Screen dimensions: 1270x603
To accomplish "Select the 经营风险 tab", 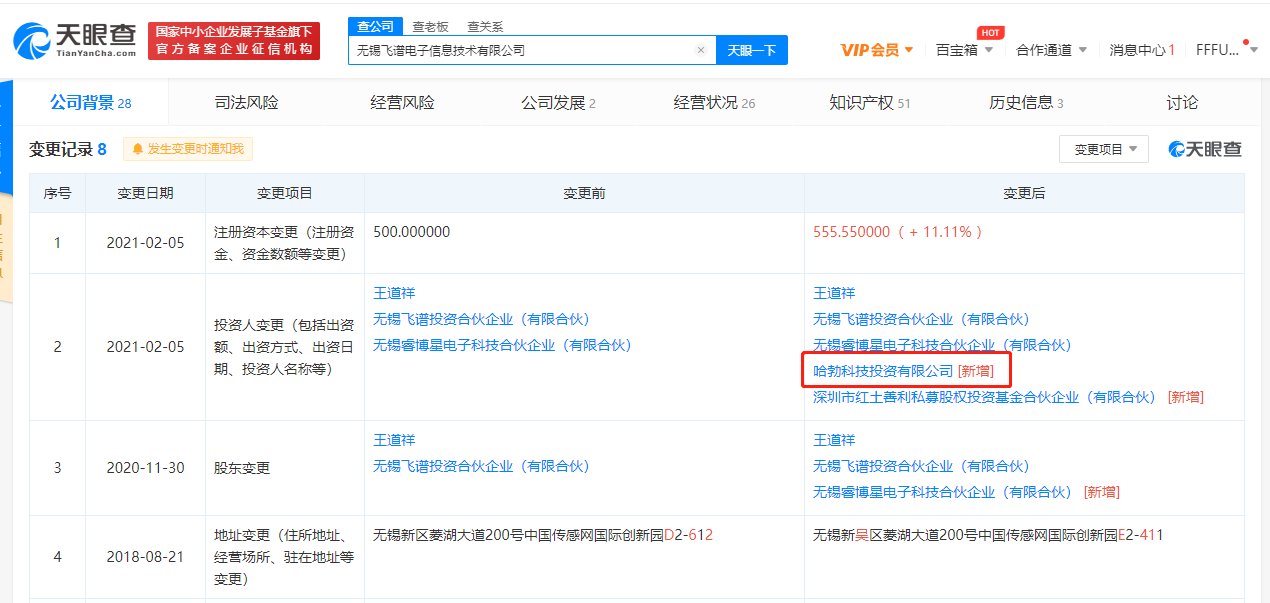I will (402, 103).
